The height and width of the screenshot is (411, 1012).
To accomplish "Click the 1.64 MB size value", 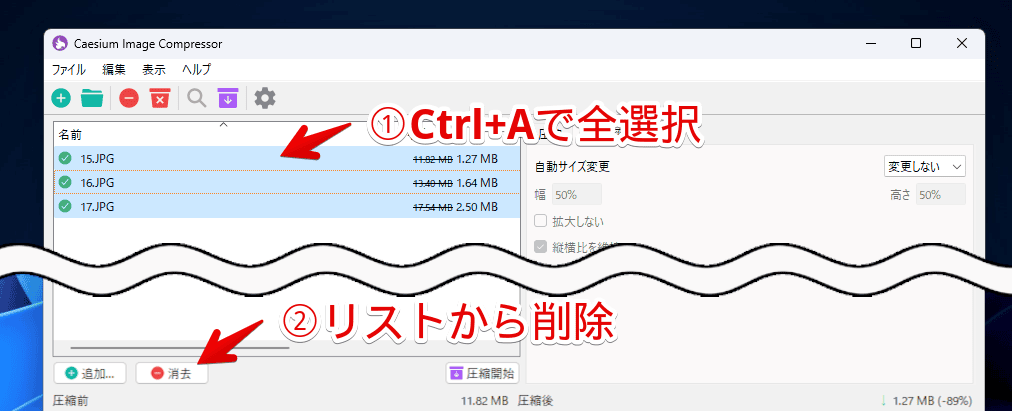I will point(476,183).
